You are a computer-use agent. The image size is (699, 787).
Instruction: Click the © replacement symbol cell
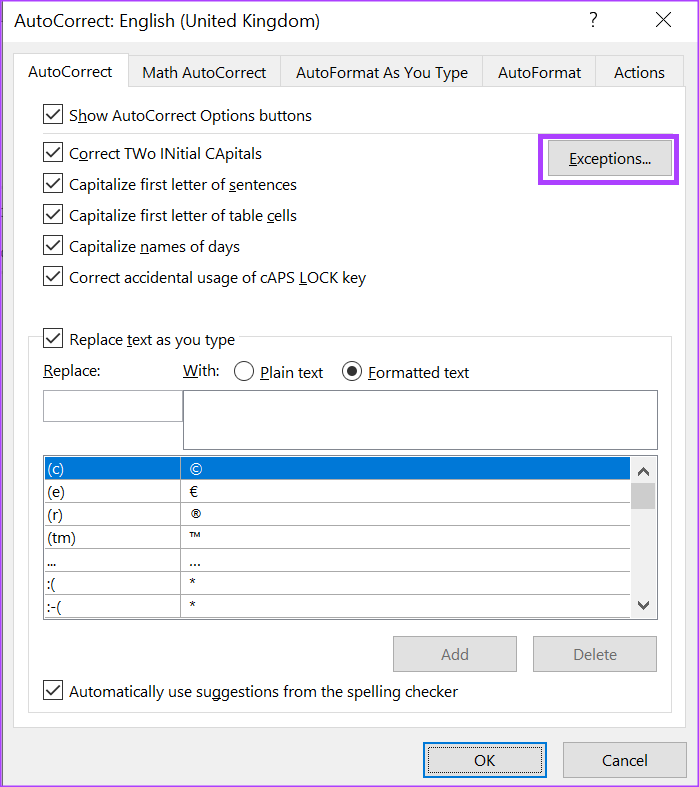coord(405,468)
